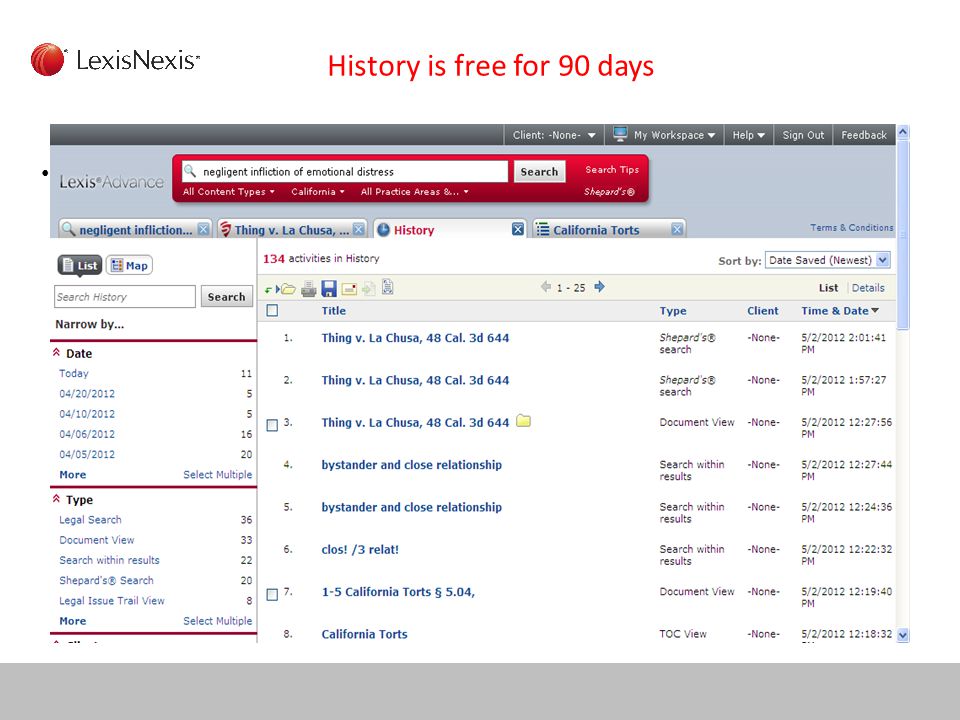Click the email envelope icon

click(349, 288)
